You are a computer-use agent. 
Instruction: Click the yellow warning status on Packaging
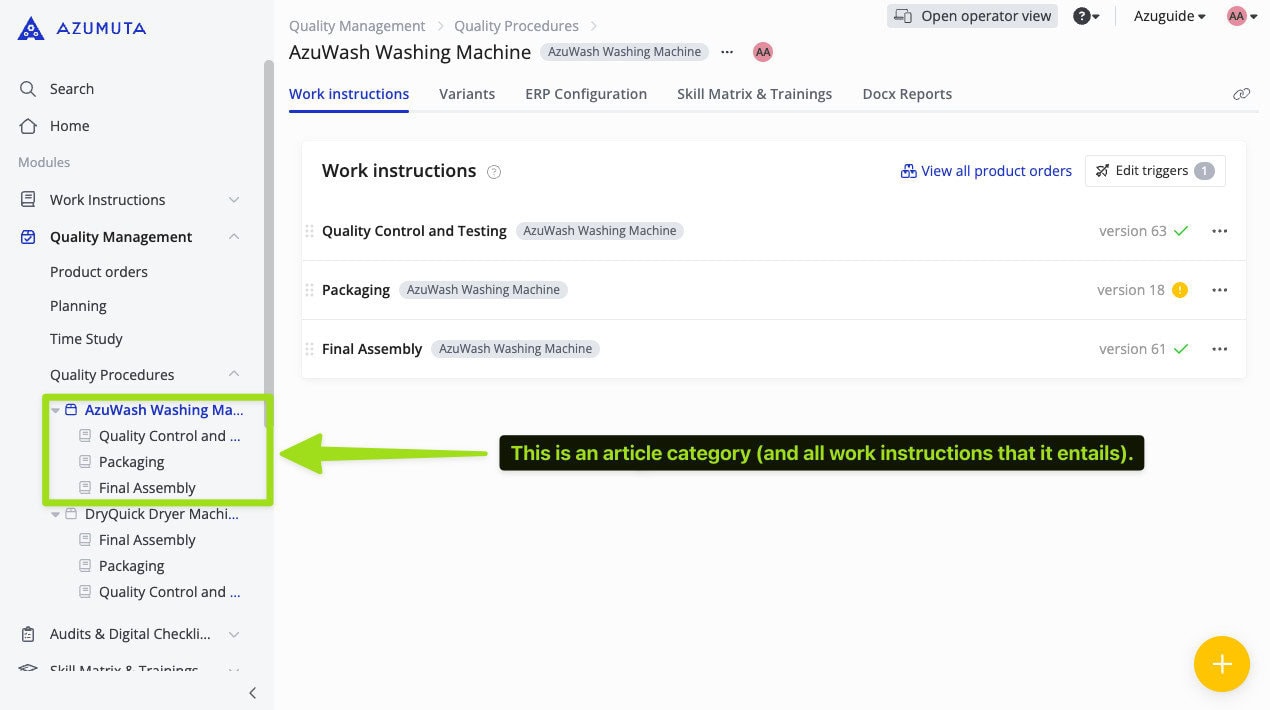(1180, 290)
